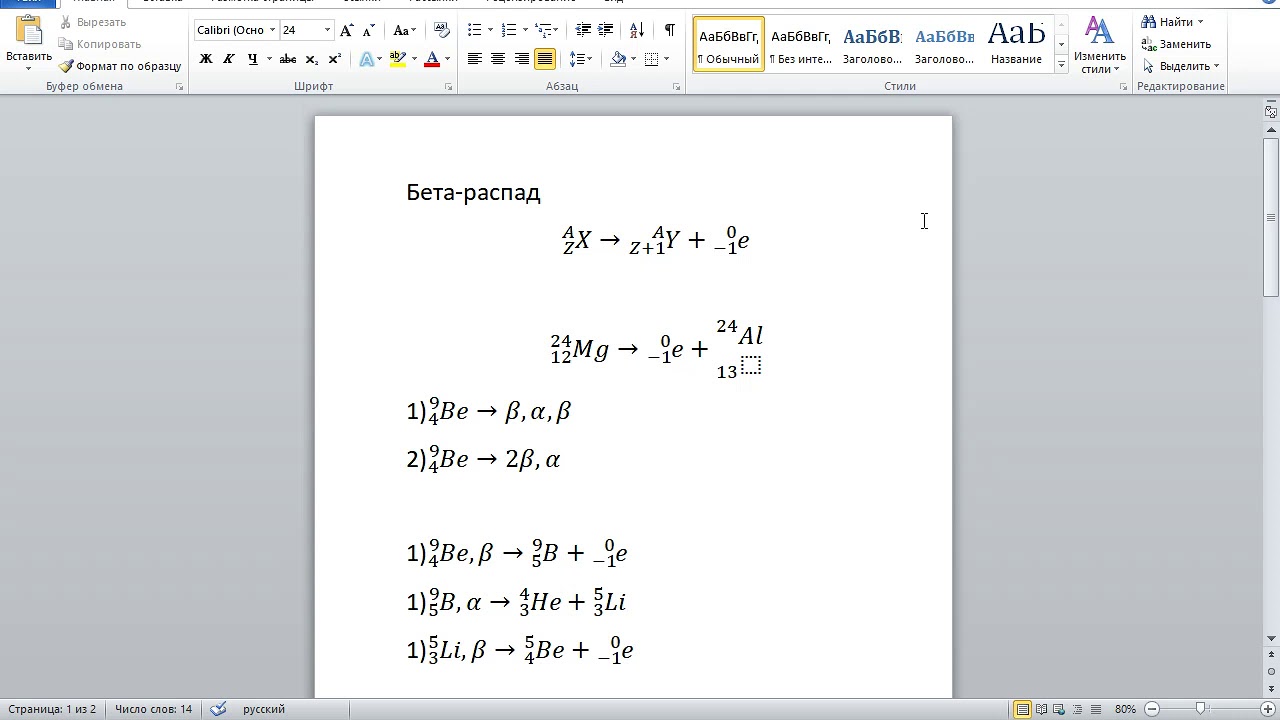
Task: Click the Заменить replace button
Action: (x=1176, y=44)
